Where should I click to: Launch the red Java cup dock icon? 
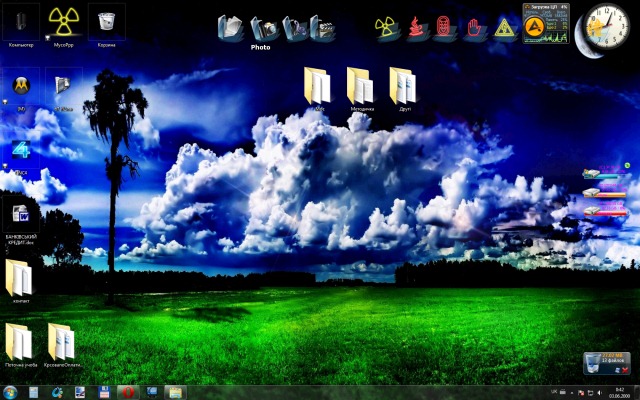pyautogui.click(x=416, y=29)
